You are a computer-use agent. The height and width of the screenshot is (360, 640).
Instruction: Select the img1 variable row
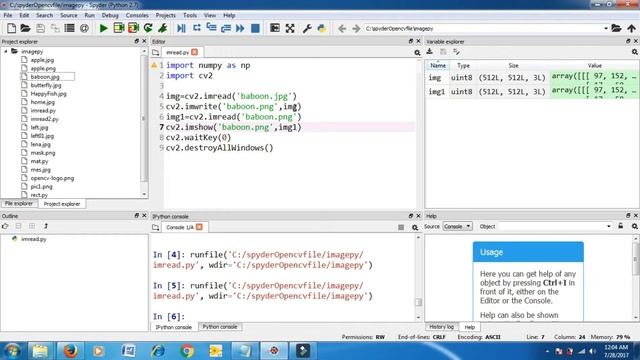(x=531, y=91)
